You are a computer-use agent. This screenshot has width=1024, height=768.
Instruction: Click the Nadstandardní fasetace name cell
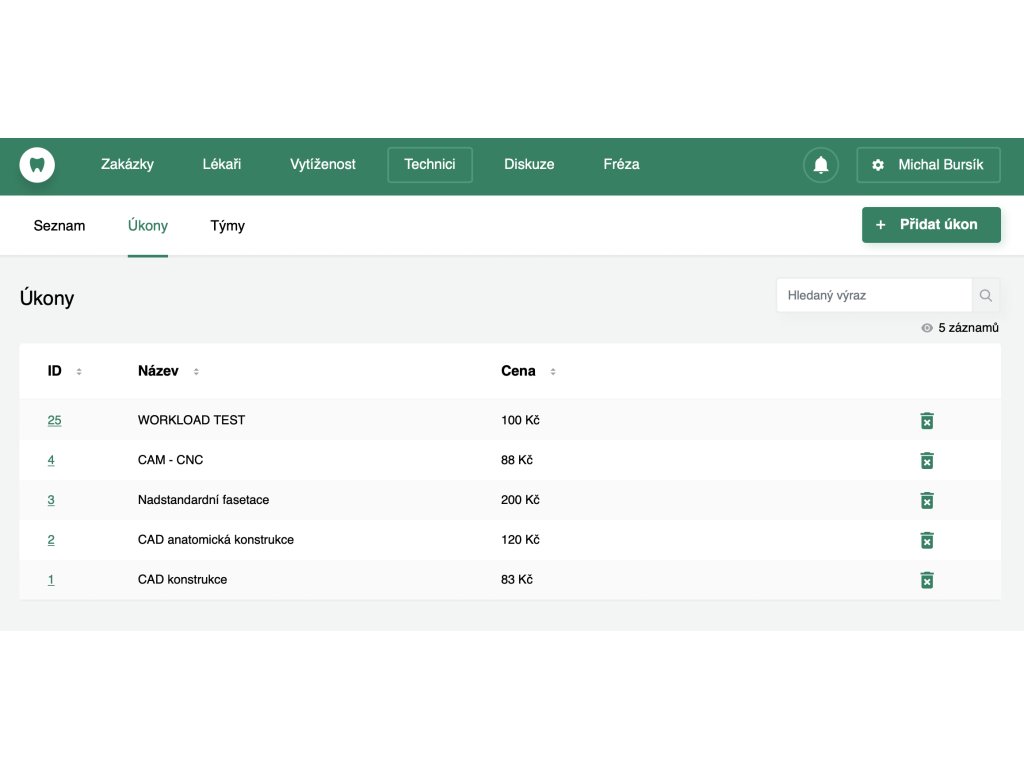coord(203,500)
